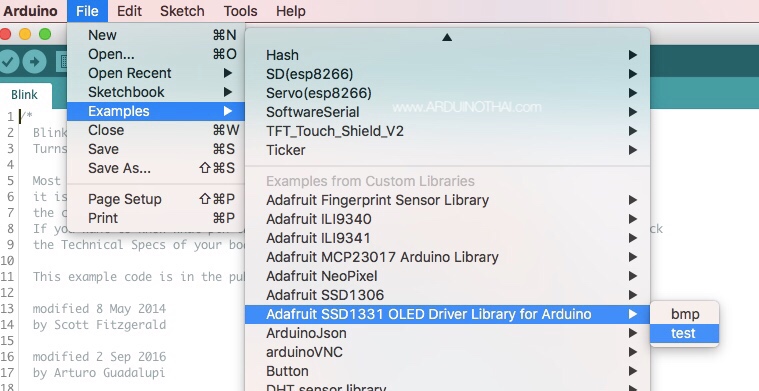Expand the Sketchbook submenu

click(x=156, y=92)
